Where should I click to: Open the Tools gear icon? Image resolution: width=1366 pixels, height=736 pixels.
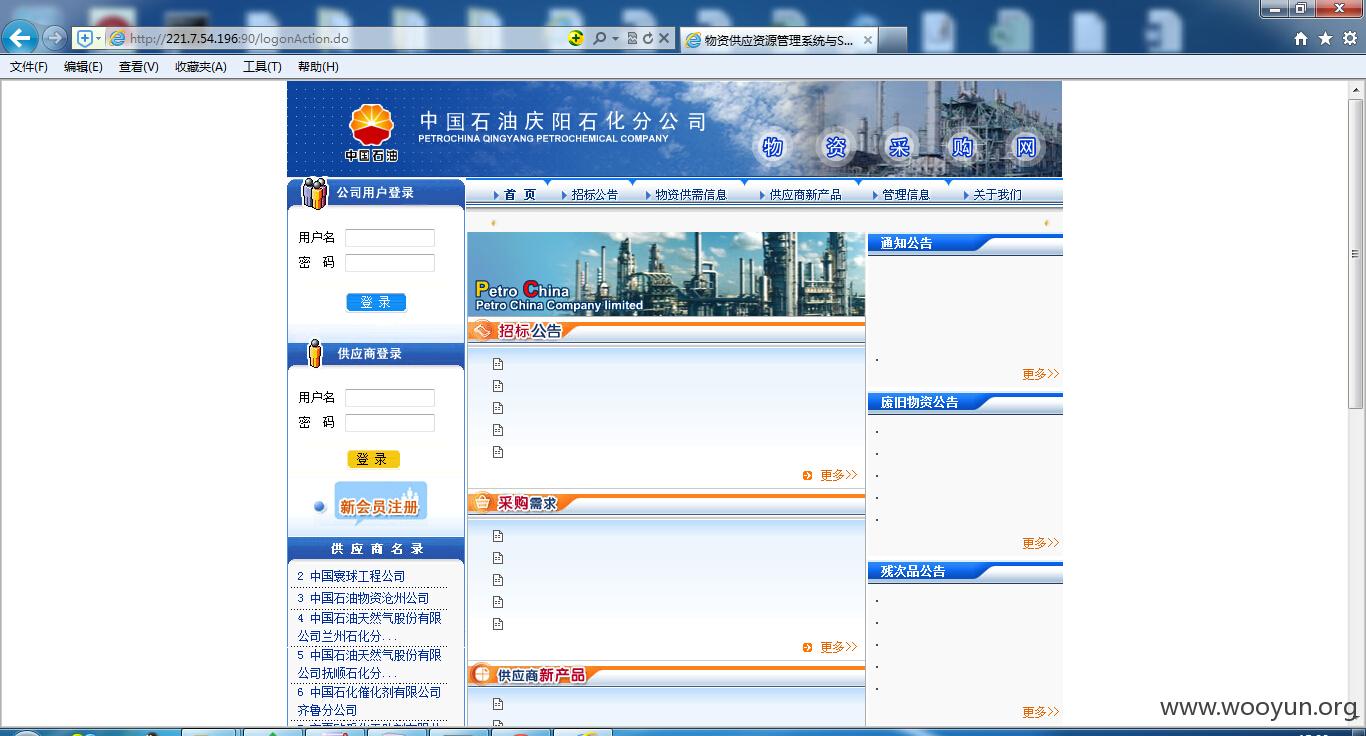tap(1349, 39)
